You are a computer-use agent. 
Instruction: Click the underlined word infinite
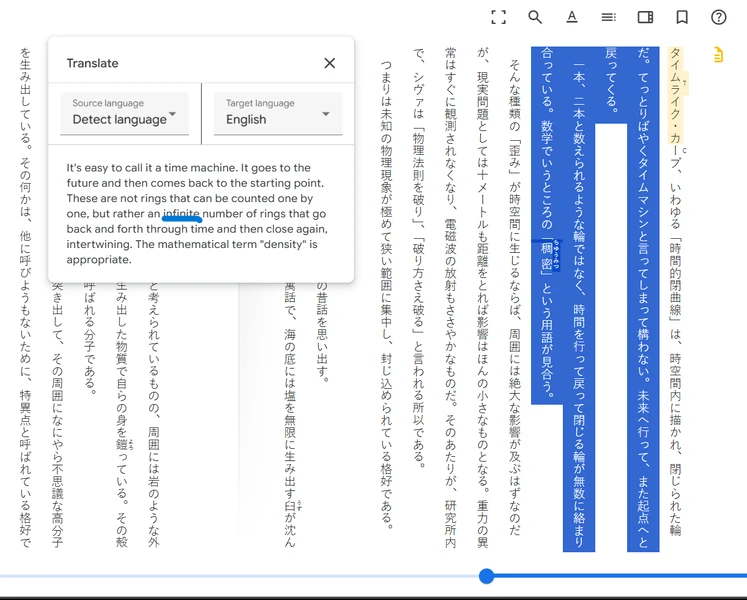(x=182, y=214)
